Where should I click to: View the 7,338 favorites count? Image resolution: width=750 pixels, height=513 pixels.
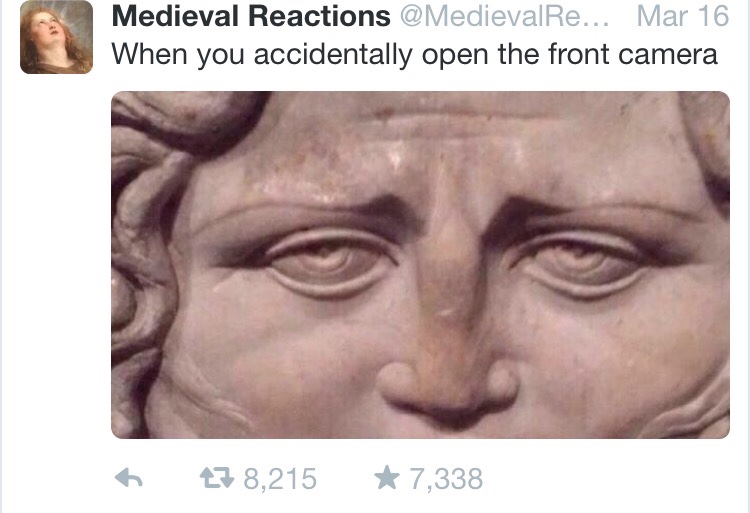pos(446,479)
